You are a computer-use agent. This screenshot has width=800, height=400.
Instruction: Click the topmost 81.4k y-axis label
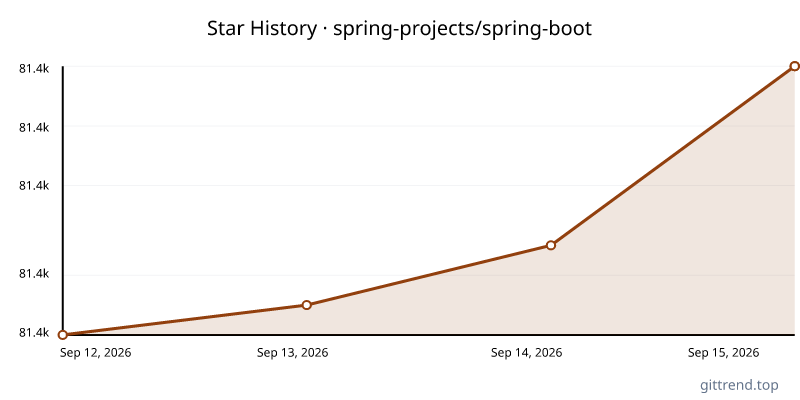click(x=34, y=69)
